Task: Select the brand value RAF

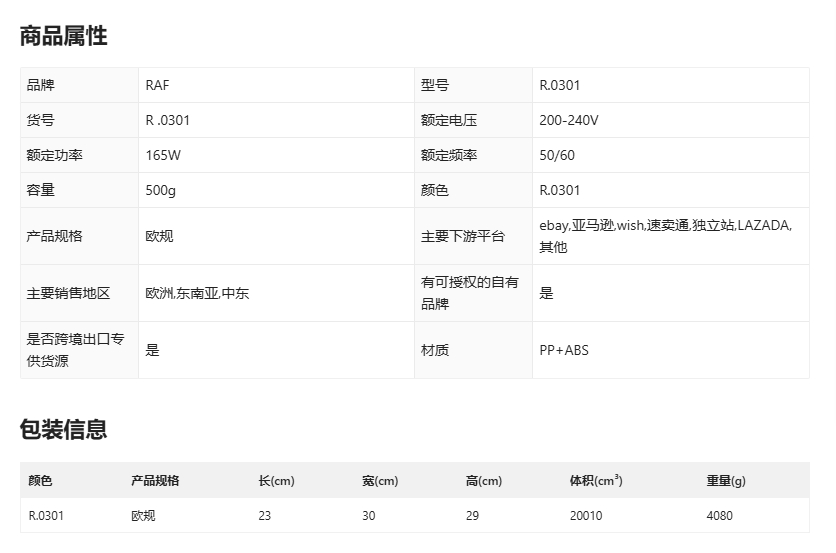Action: pos(157,85)
